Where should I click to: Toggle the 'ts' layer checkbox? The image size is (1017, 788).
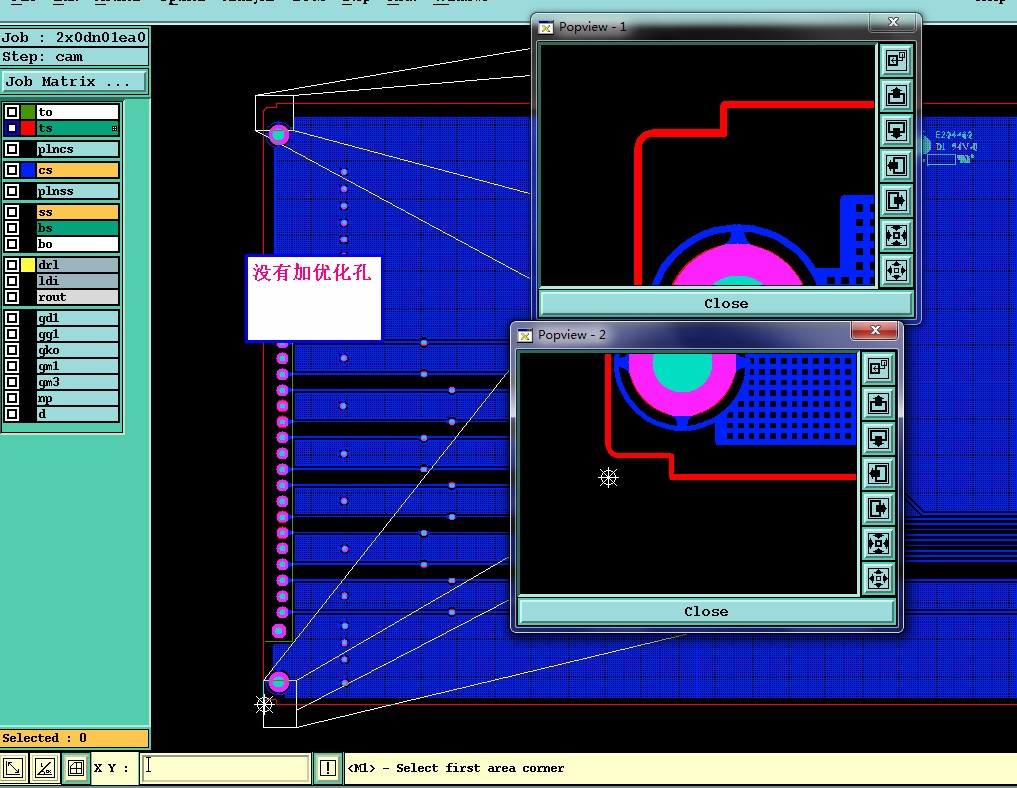12,128
